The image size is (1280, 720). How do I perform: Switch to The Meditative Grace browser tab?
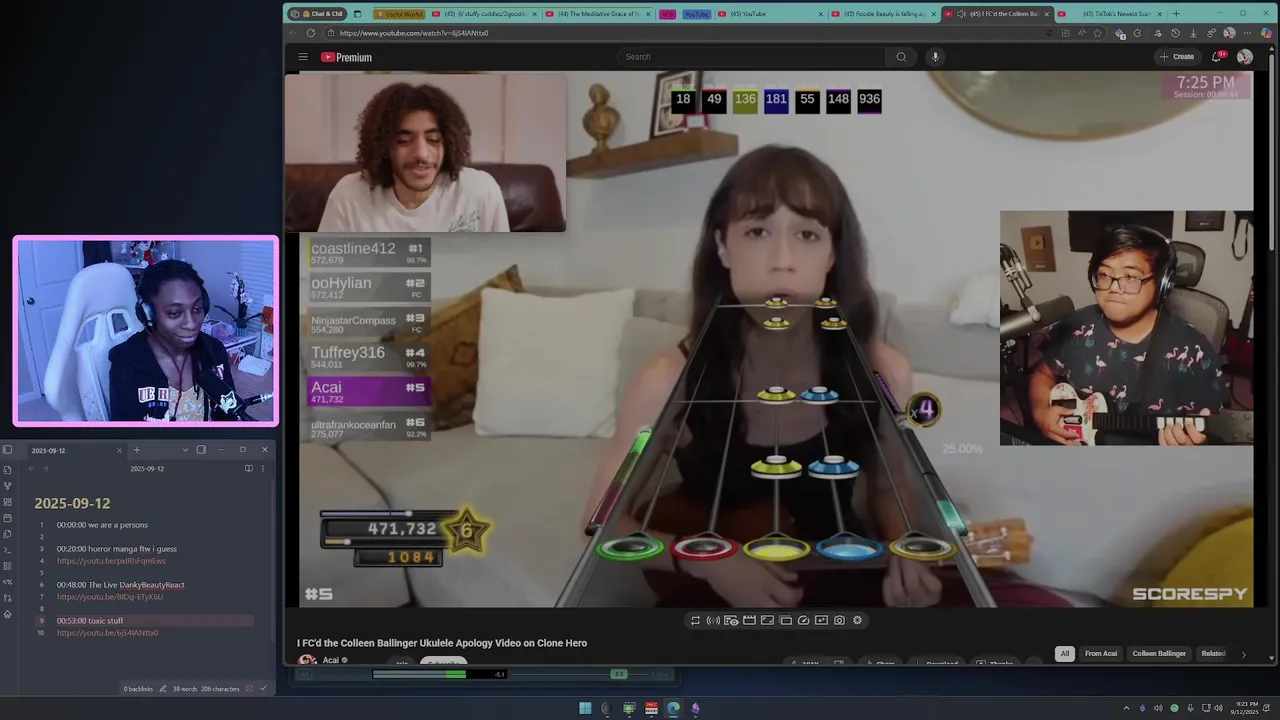[599, 14]
